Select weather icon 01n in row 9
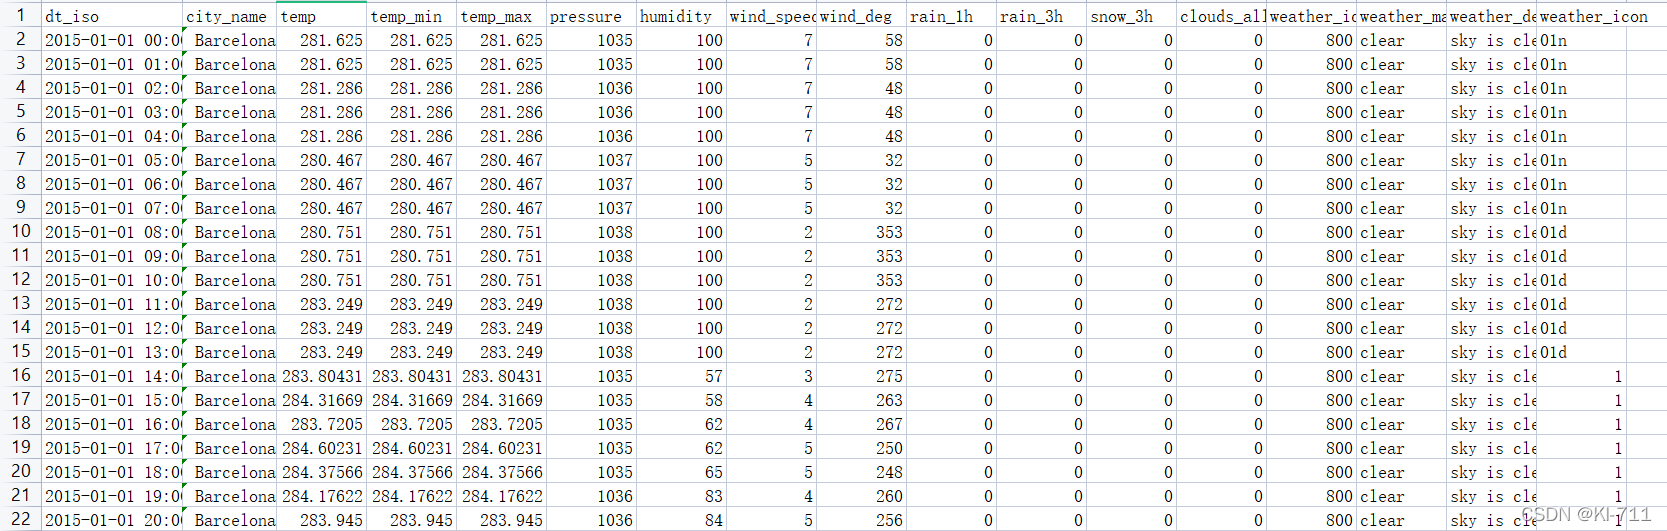Viewport: 1667px width, 531px height. (1581, 208)
